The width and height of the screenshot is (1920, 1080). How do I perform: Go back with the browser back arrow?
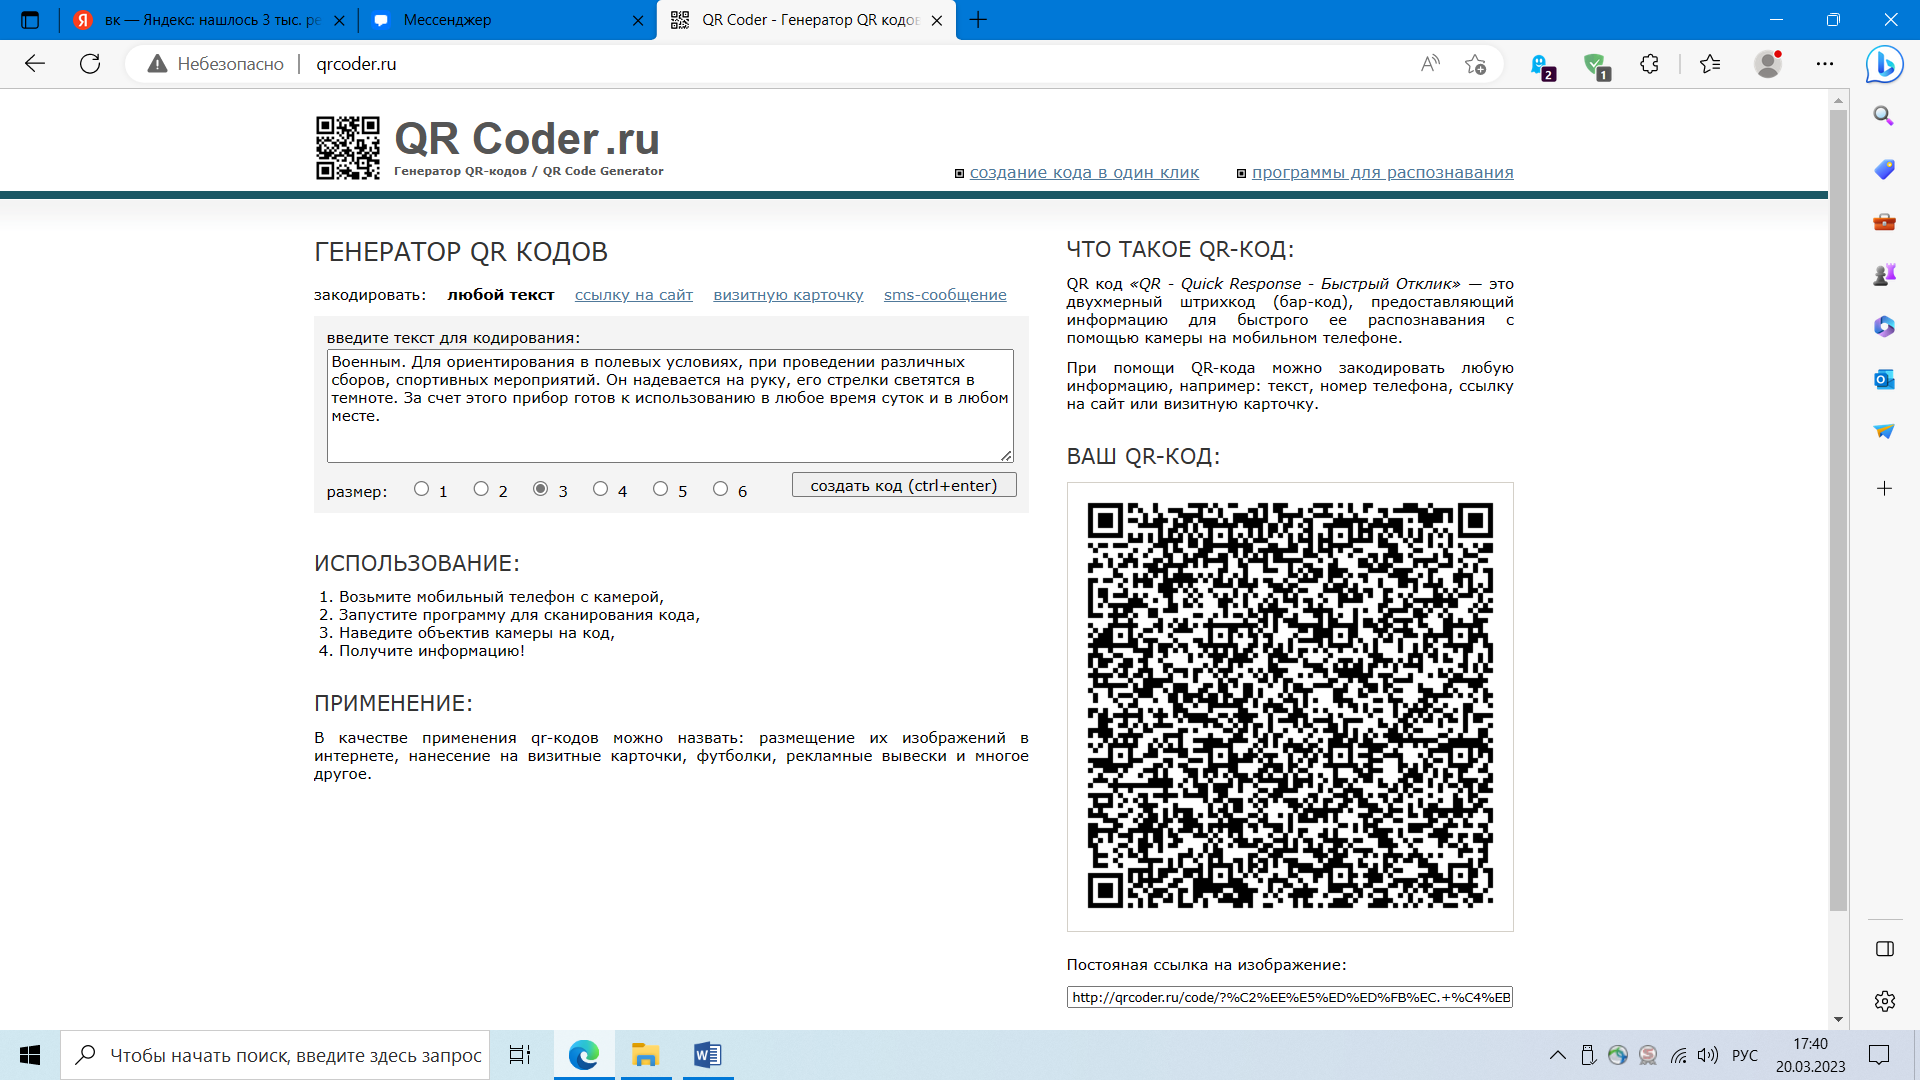pos(35,64)
